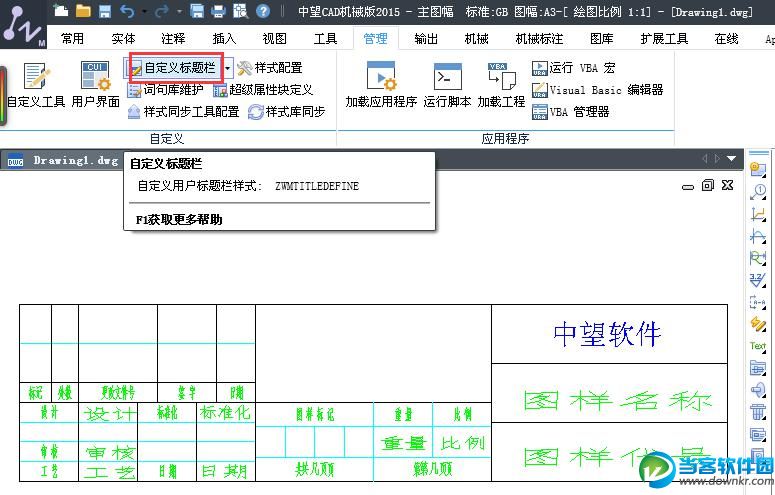
Task: Redo action with the grey arrow
Action: tap(162, 11)
